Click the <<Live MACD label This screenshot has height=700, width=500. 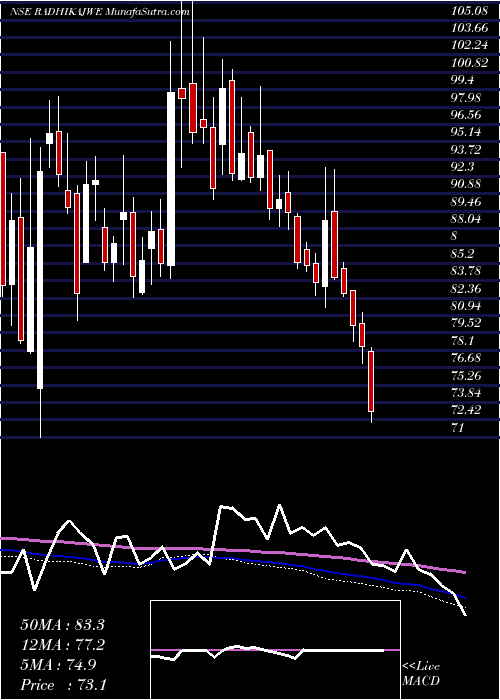point(421,675)
